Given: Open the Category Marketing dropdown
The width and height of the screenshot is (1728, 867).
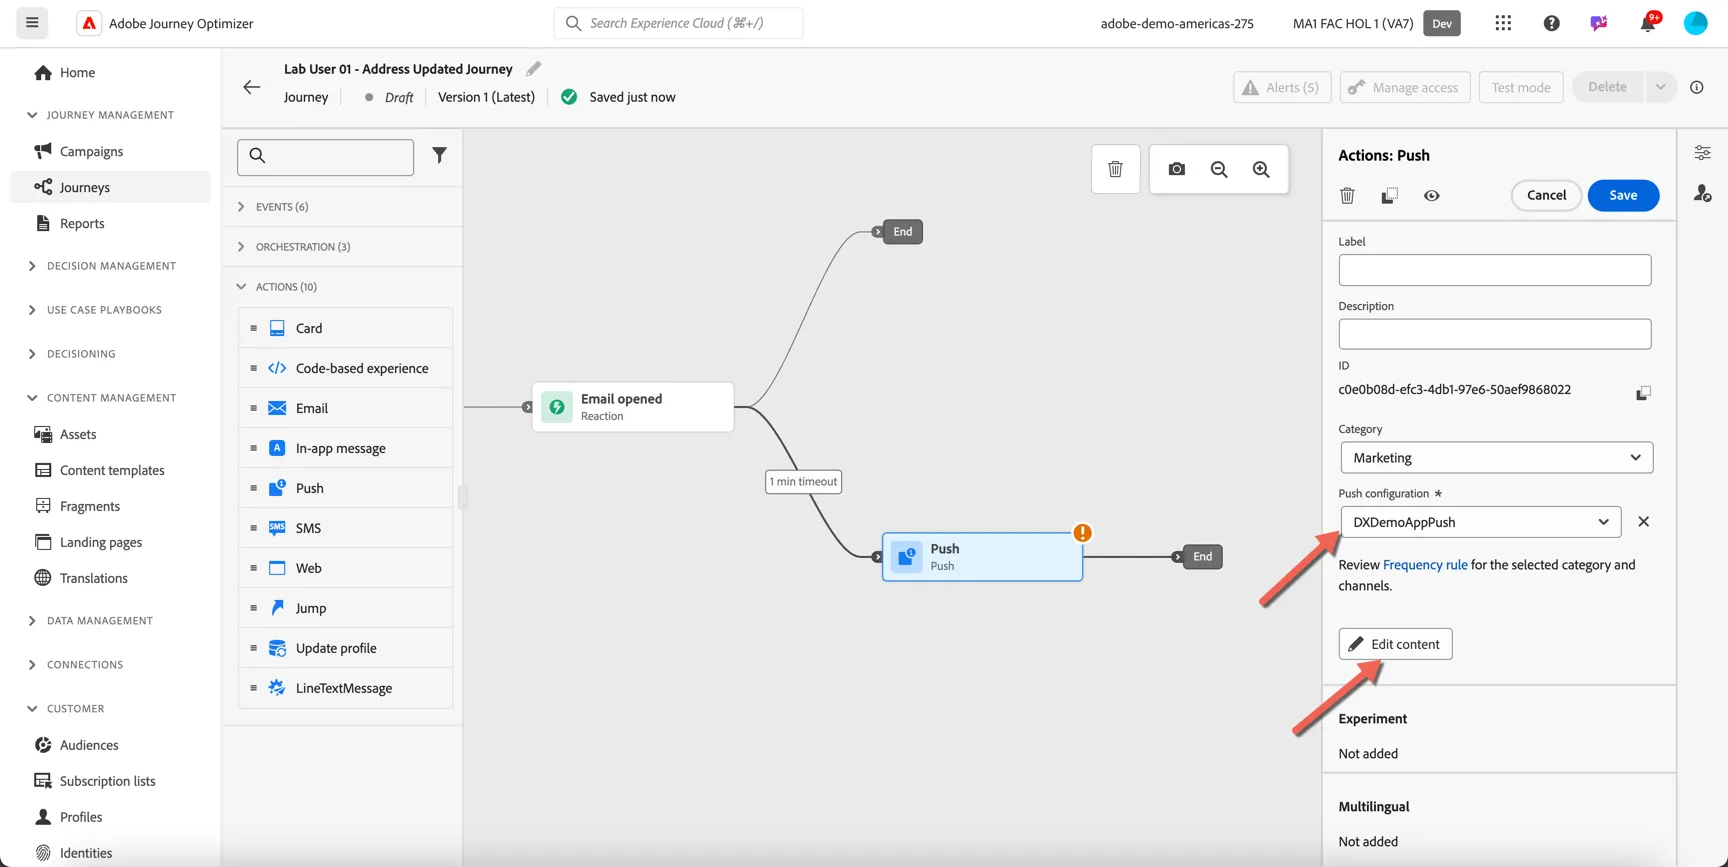Looking at the screenshot, I should coord(1496,458).
